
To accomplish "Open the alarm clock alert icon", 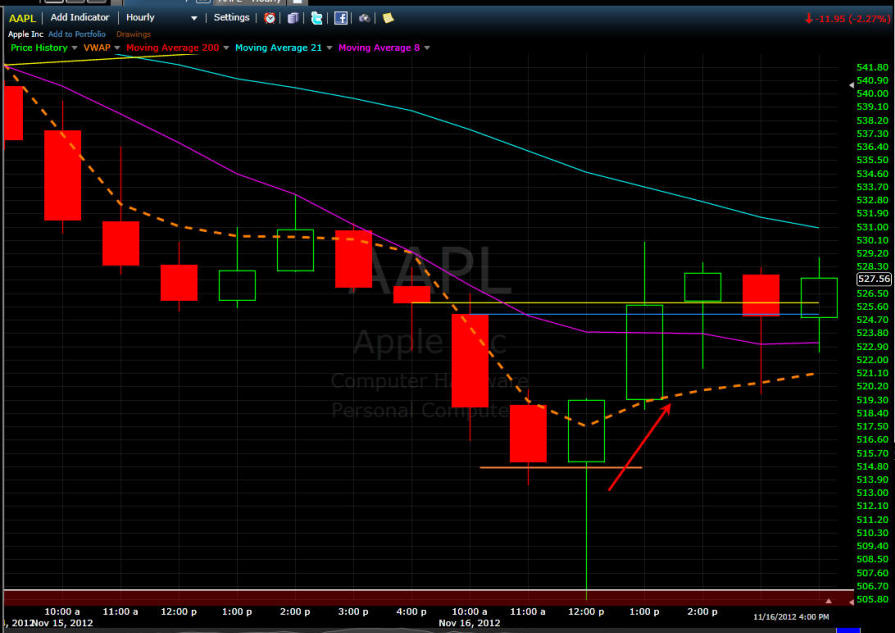I will point(269,18).
